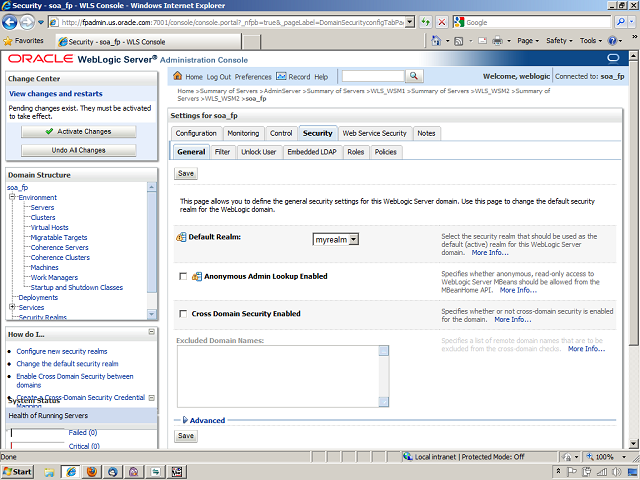Collapse the Environment tree node
The height and width of the screenshot is (480, 640).
12,197
